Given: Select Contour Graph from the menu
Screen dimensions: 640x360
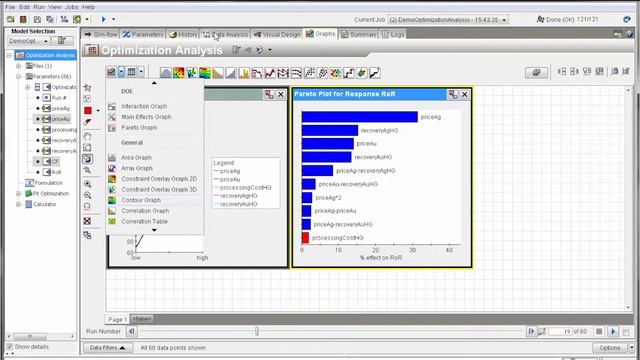Looking at the screenshot, I should pyautogui.click(x=141, y=200).
